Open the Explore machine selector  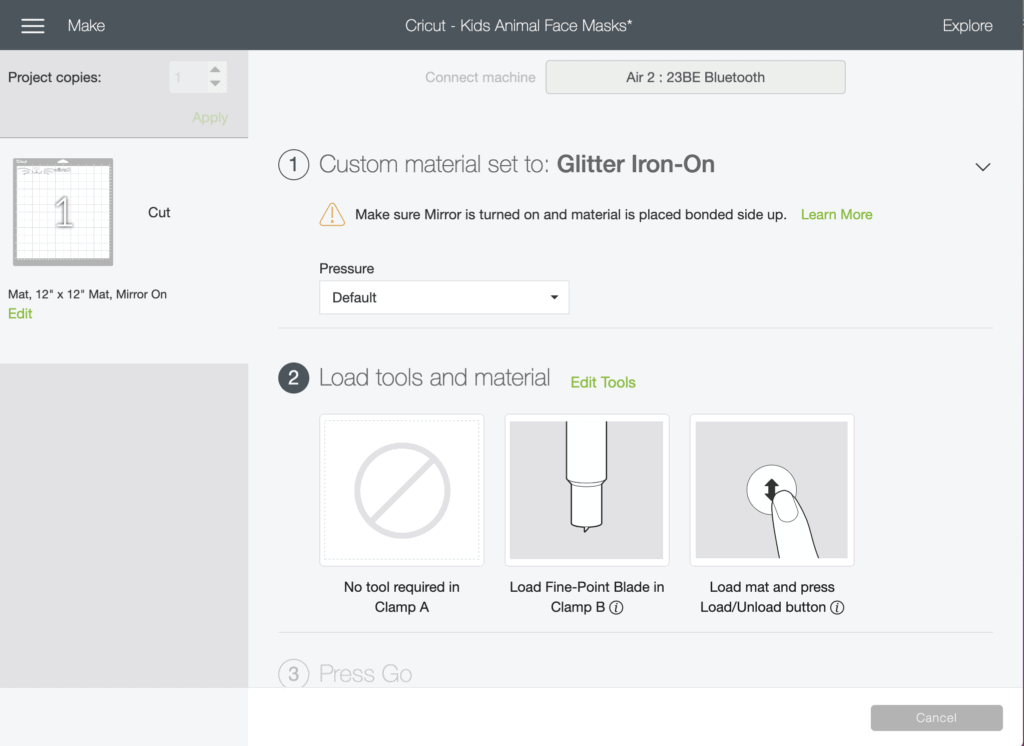967,25
